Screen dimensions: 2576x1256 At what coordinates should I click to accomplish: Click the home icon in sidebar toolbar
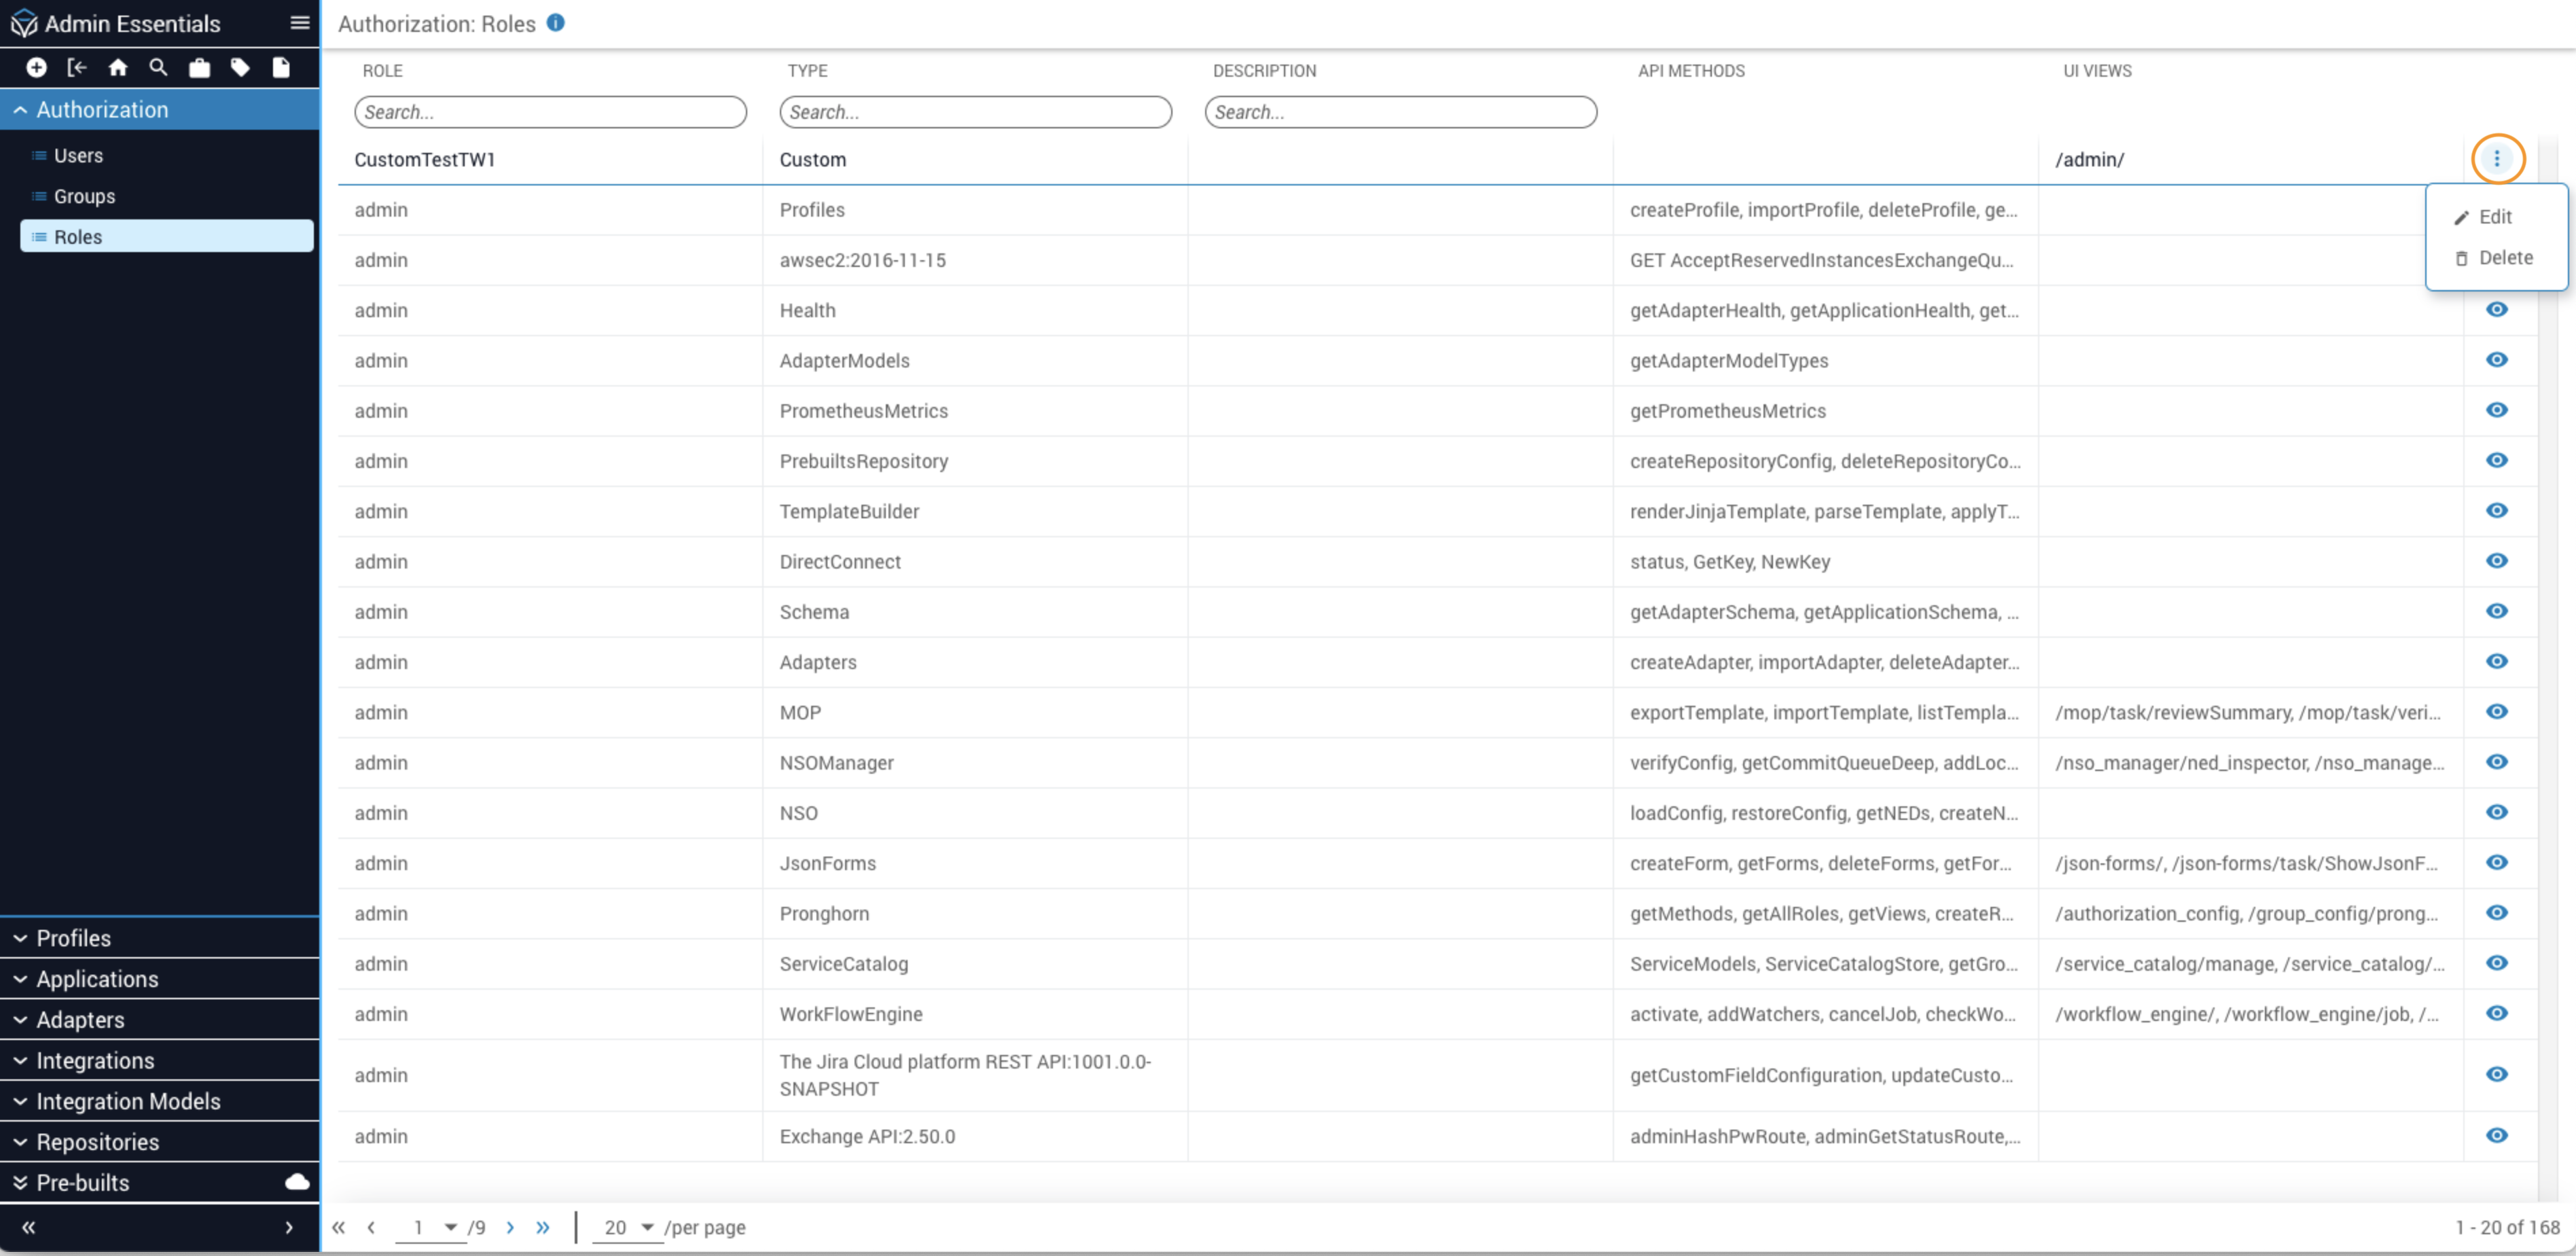(x=118, y=67)
